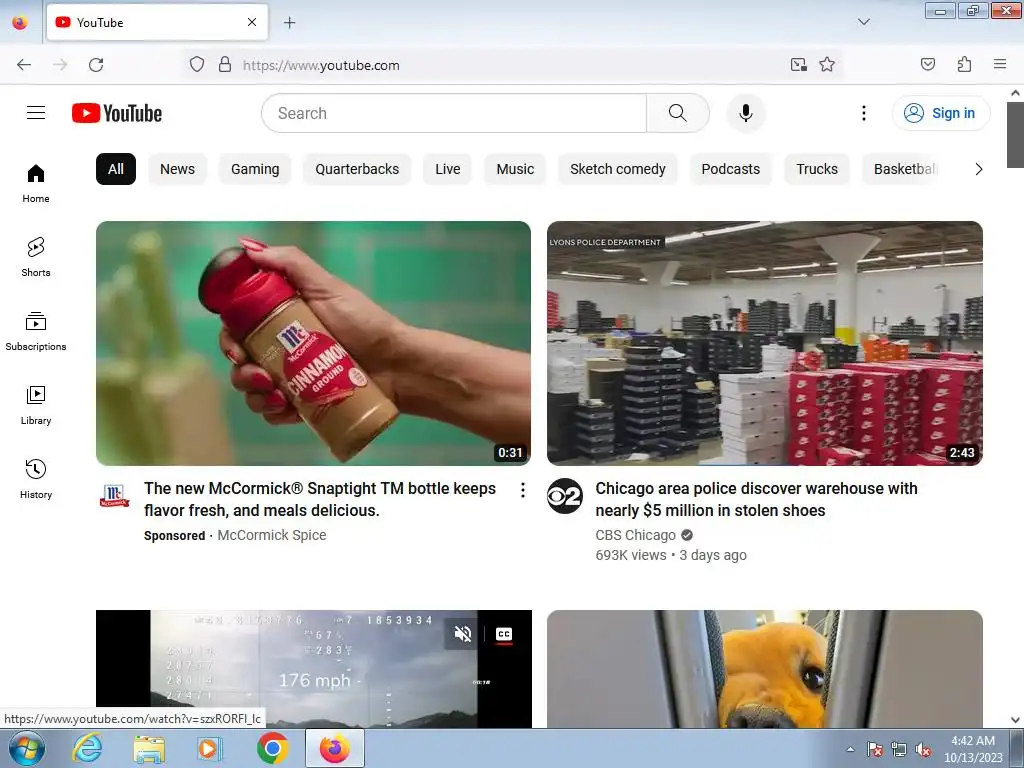Viewport: 1024px width, 768px height.
Task: Open a new tab with the plus button
Action: 289,23
